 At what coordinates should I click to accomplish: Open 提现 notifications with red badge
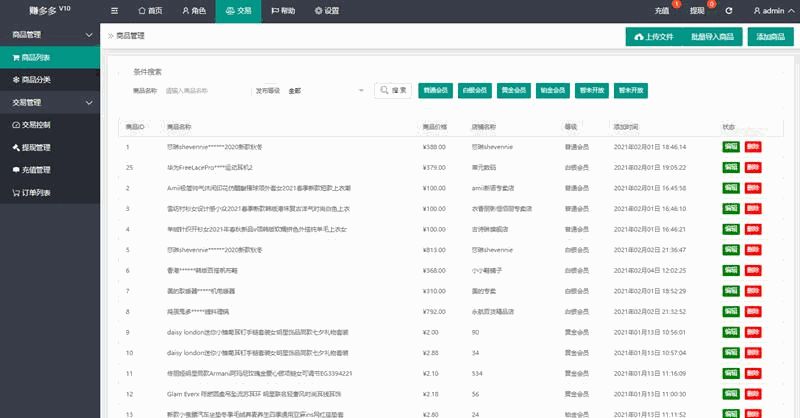(x=698, y=11)
